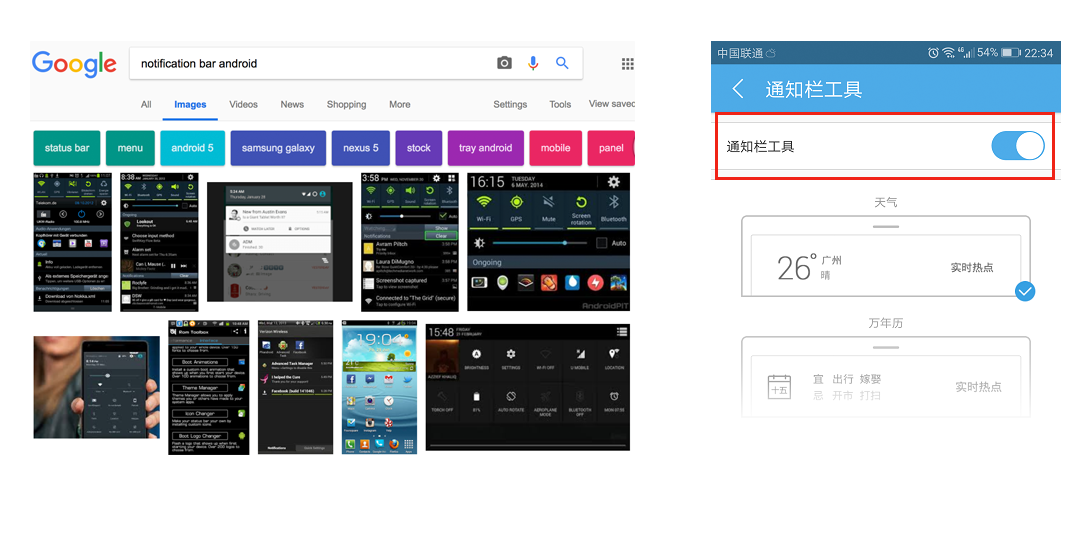Filter by stock chip
Image resolution: width=1091 pixels, height=536 pixels.
click(419, 148)
